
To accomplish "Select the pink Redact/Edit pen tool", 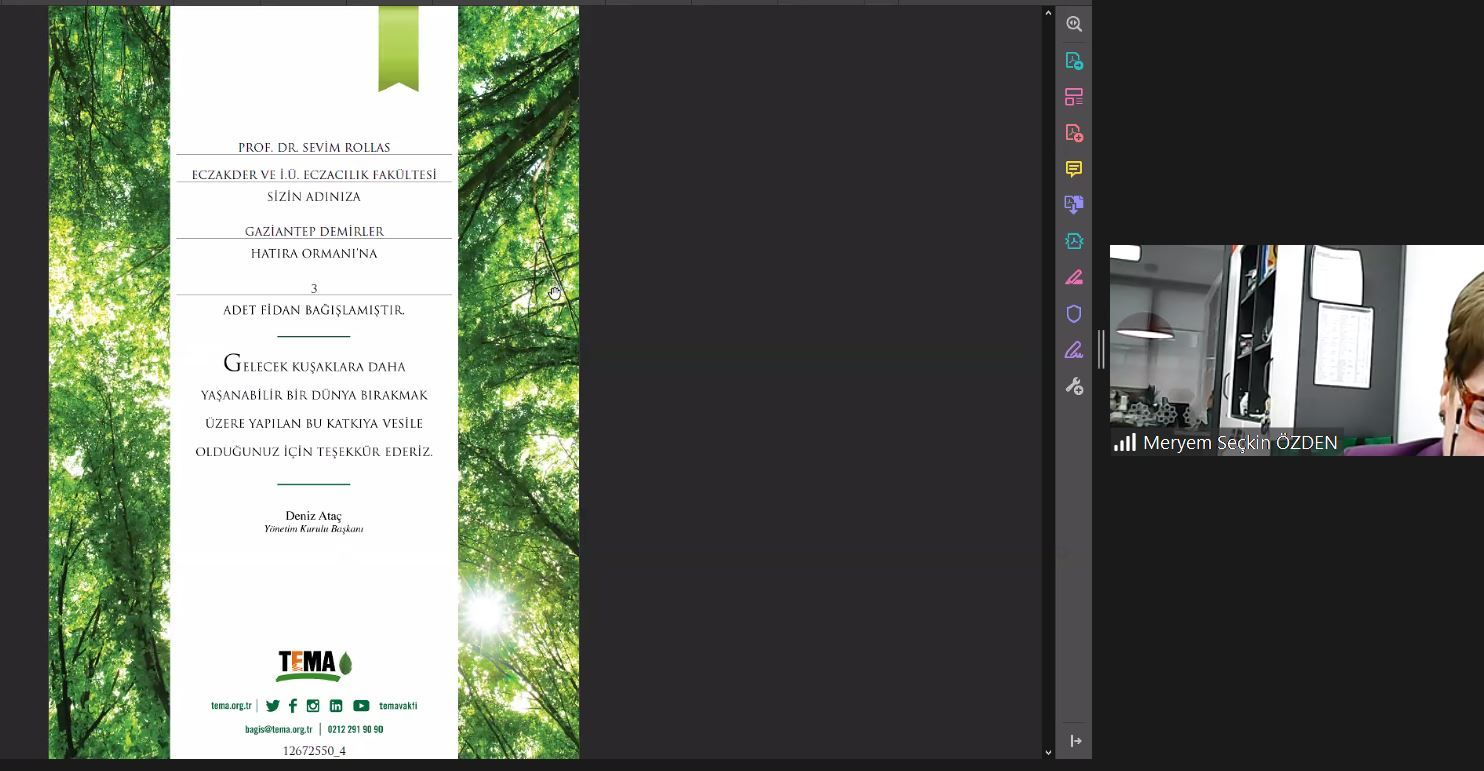I will coord(1074,277).
